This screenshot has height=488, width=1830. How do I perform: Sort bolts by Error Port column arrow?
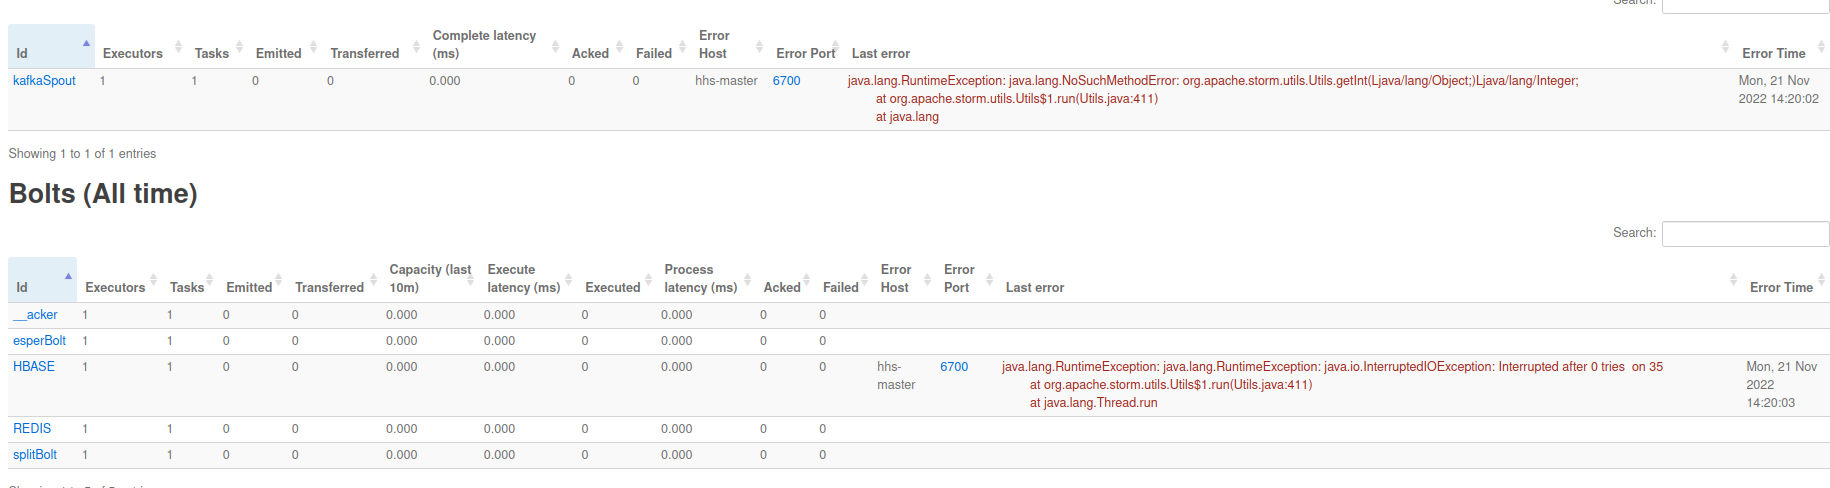point(989,281)
